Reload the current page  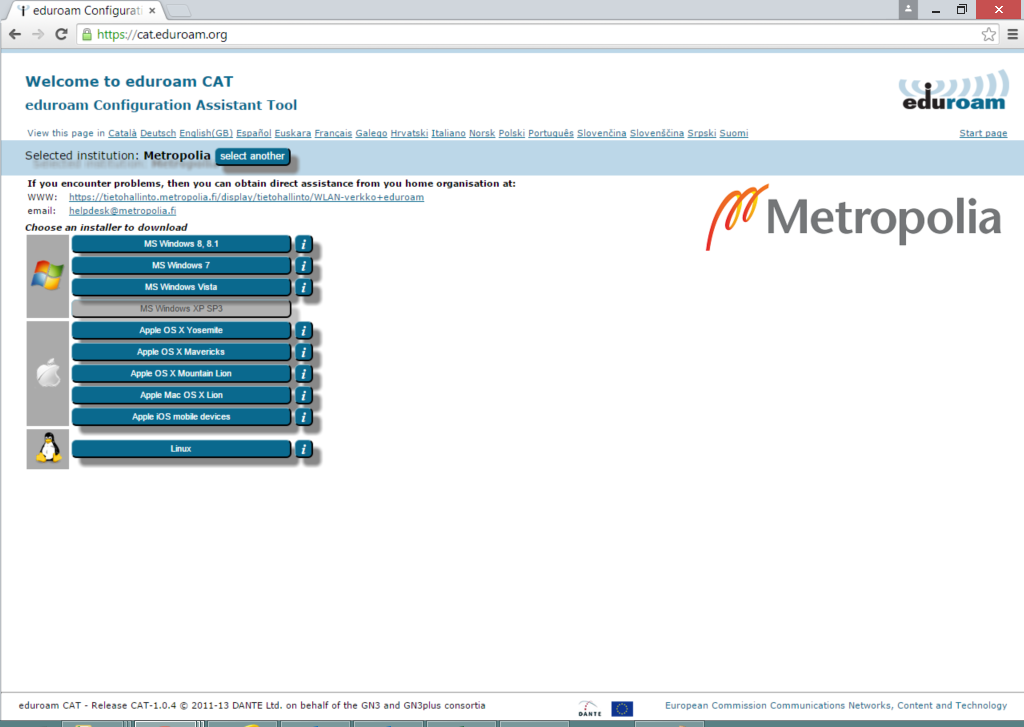tap(61, 35)
